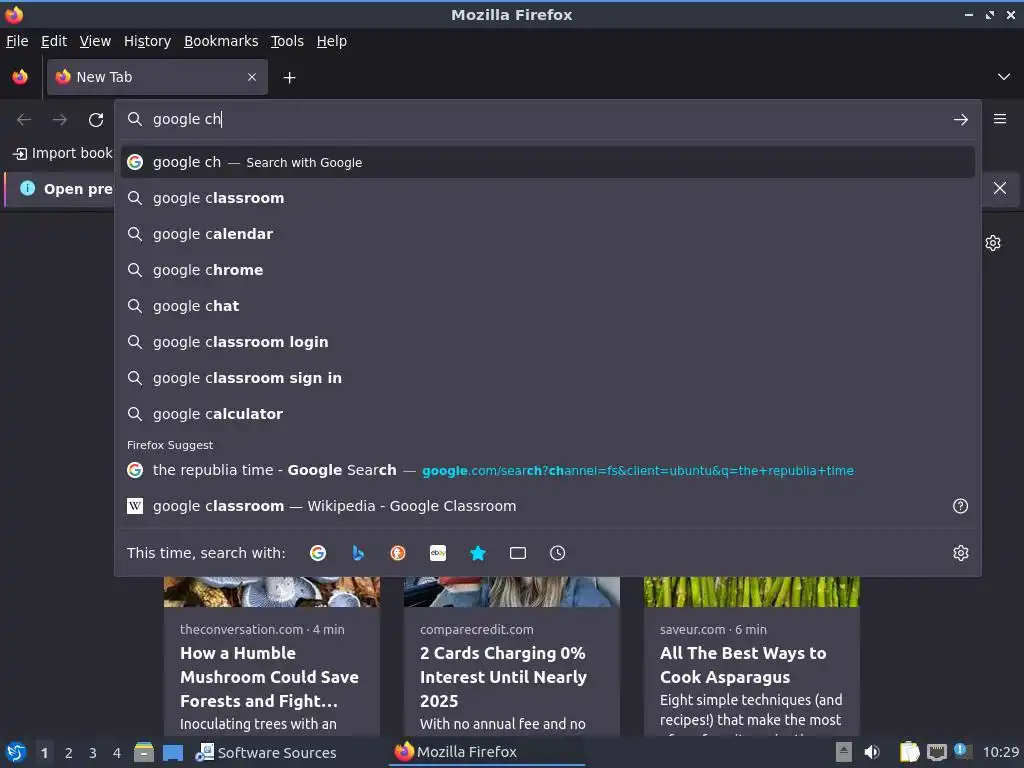The width and height of the screenshot is (1024, 768).
Task: Open volume control in system tray
Action: click(872, 752)
